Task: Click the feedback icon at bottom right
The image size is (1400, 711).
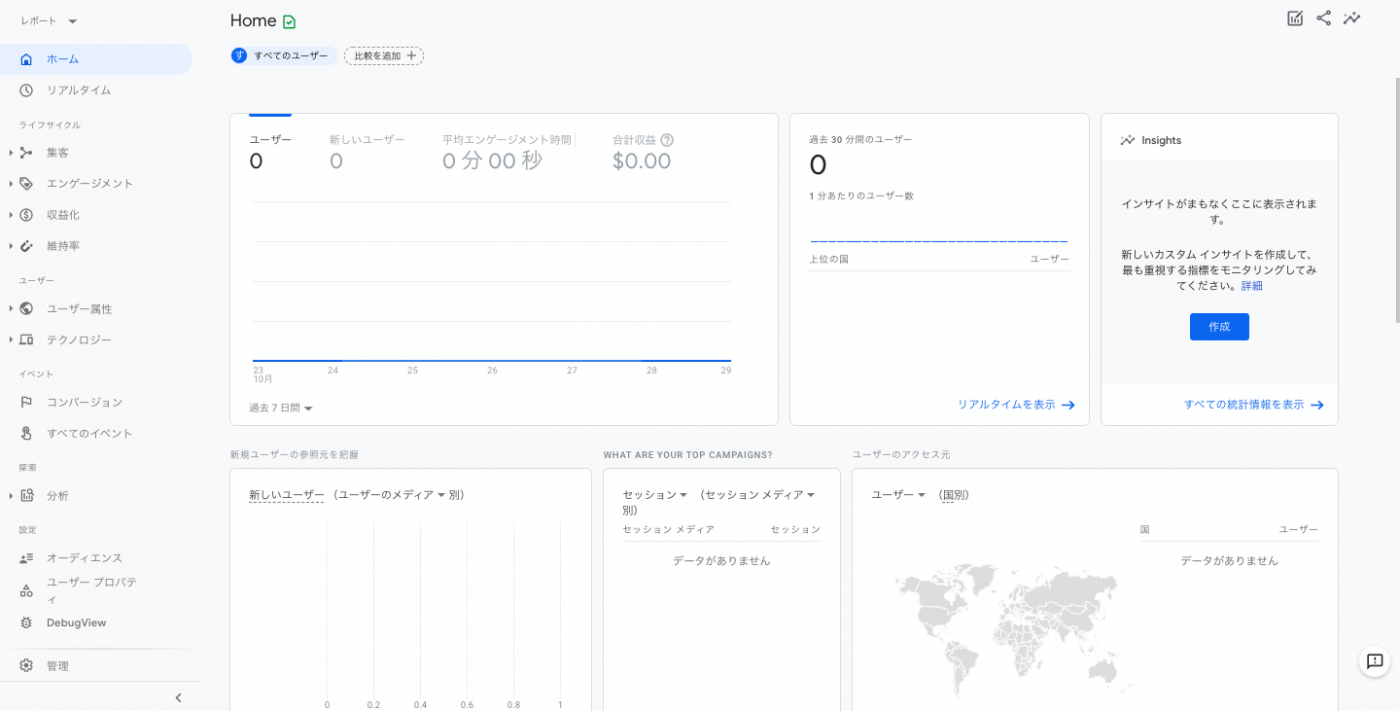Action: [1375, 661]
